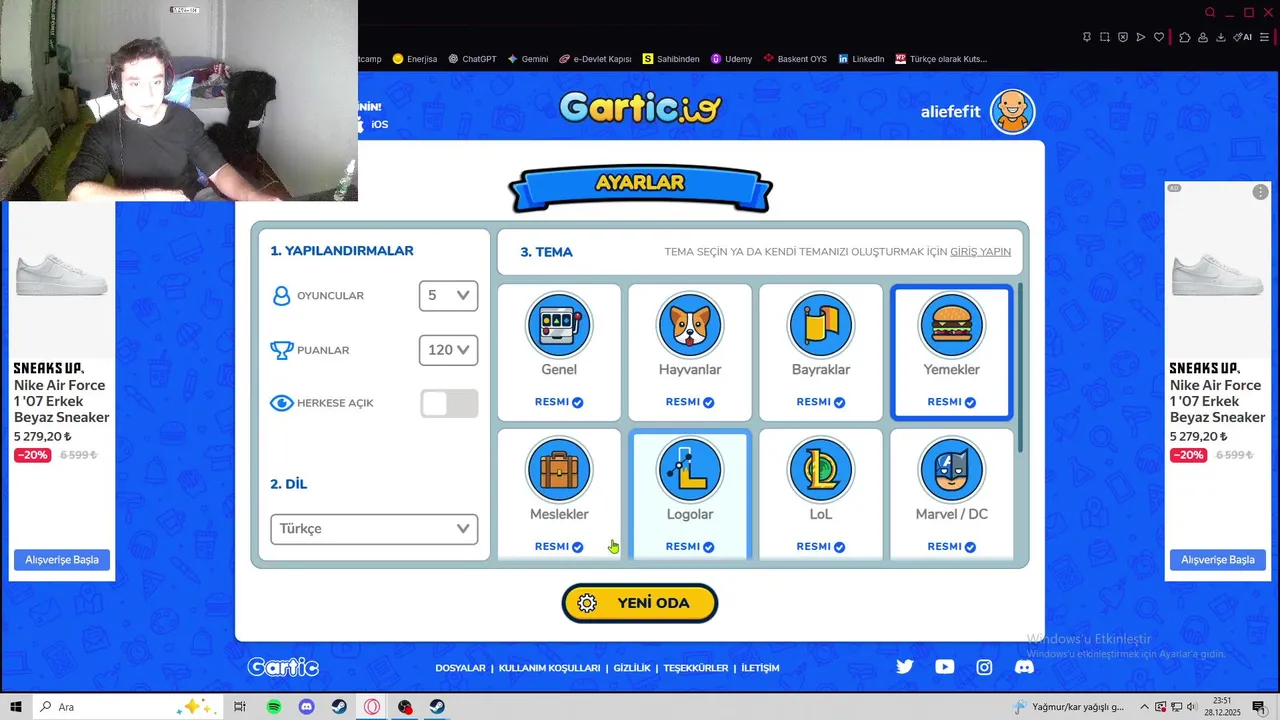The width and height of the screenshot is (1280, 720).
Task: Click the browser heart bookmark icon
Action: (1159, 37)
